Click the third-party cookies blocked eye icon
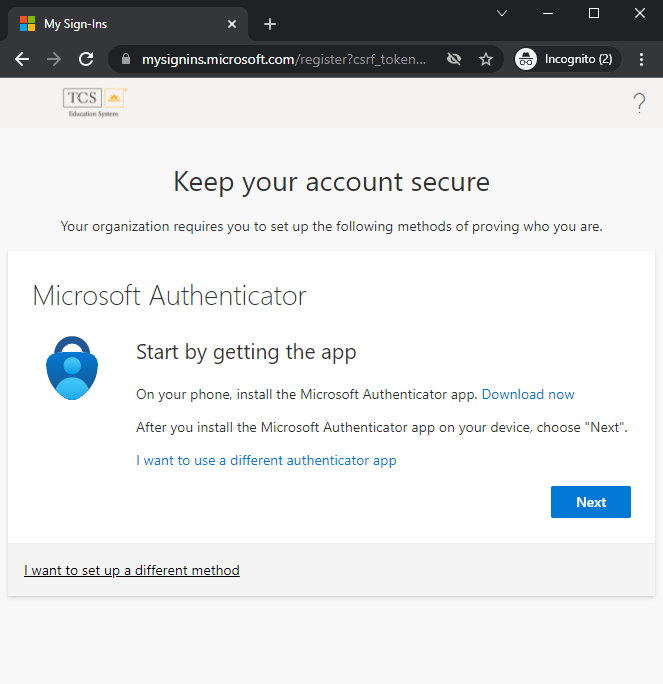The width and height of the screenshot is (663, 684). coord(454,59)
